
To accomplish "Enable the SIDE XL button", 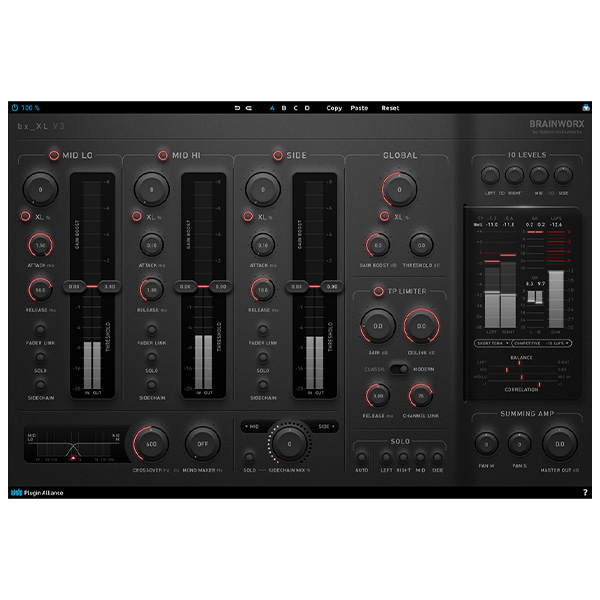I will [x=248, y=216].
